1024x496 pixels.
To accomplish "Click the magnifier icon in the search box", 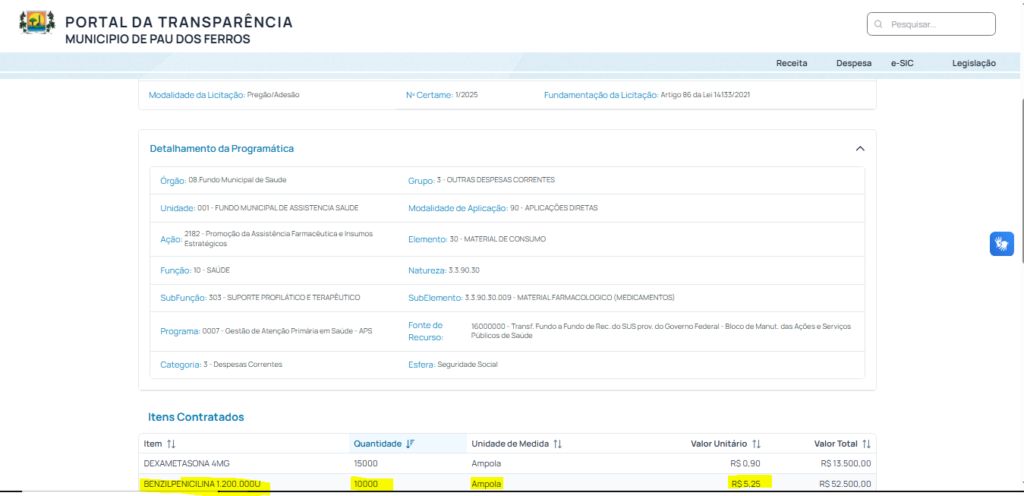I will (x=878, y=24).
